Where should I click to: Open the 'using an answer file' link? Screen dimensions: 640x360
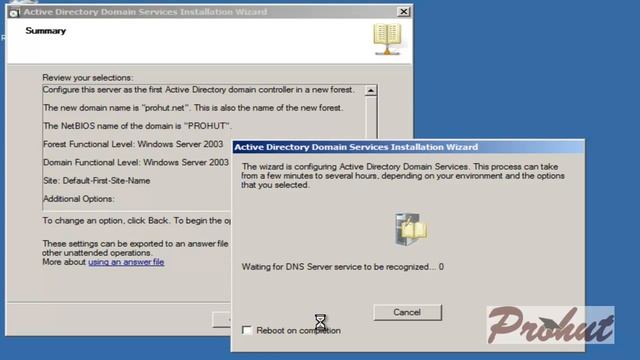click(126, 262)
